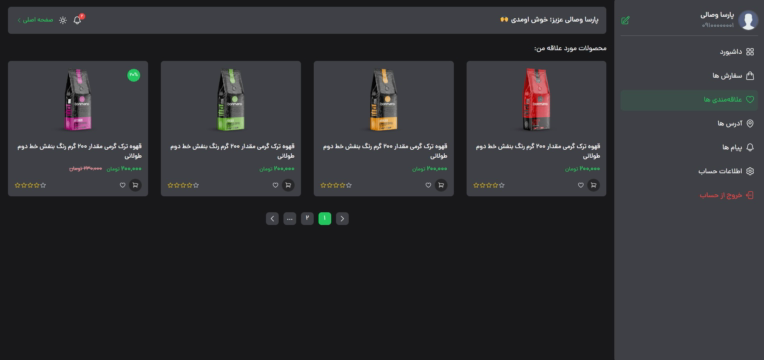
Task: Click the logout door icon
Action: click(x=750, y=195)
